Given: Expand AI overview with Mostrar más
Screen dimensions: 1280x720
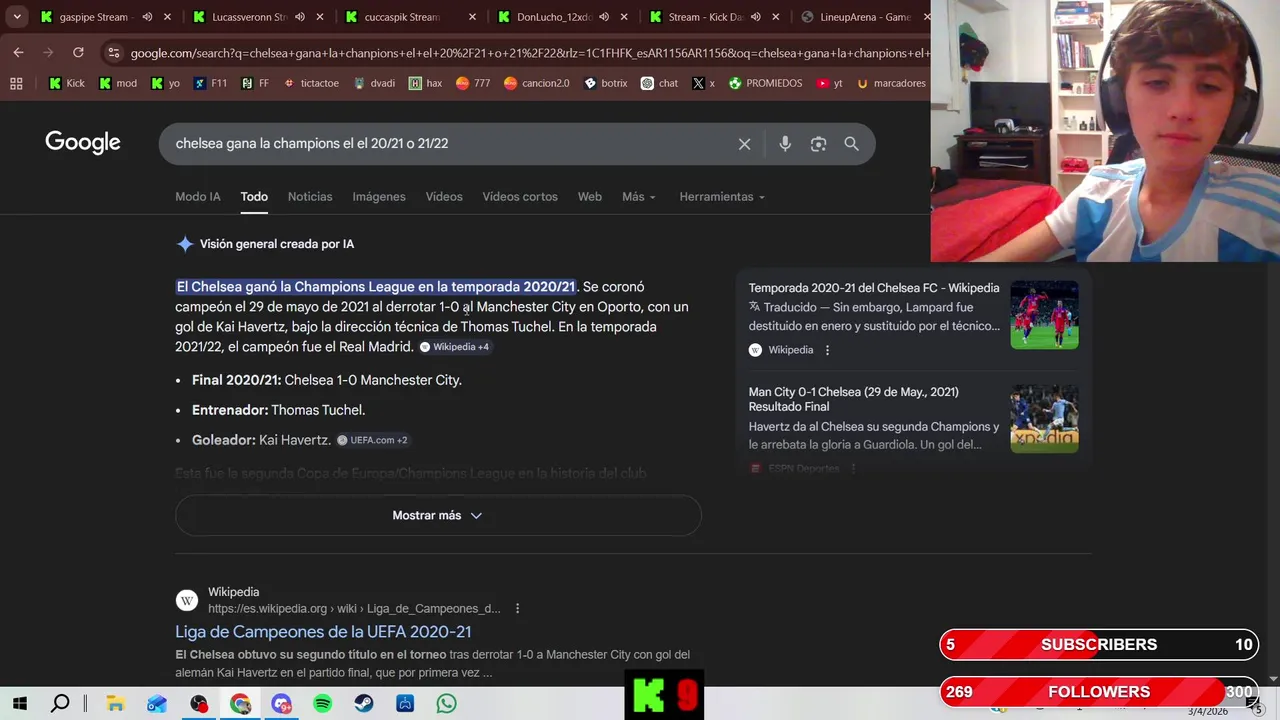Looking at the screenshot, I should coord(438,515).
